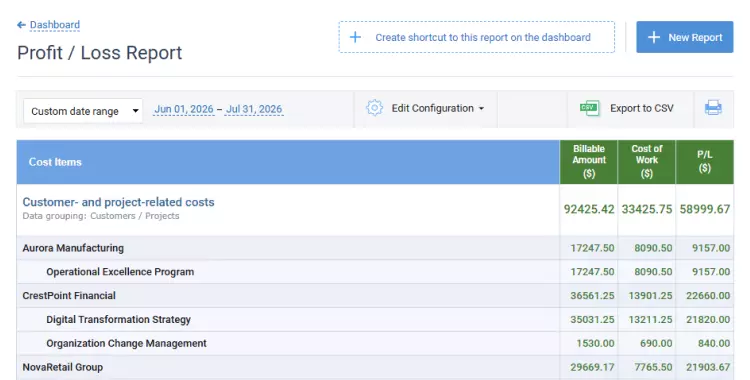Image resolution: width=750 pixels, height=380 pixels.
Task: Click the Data grouping: Customers / Projects text
Action: point(101,216)
